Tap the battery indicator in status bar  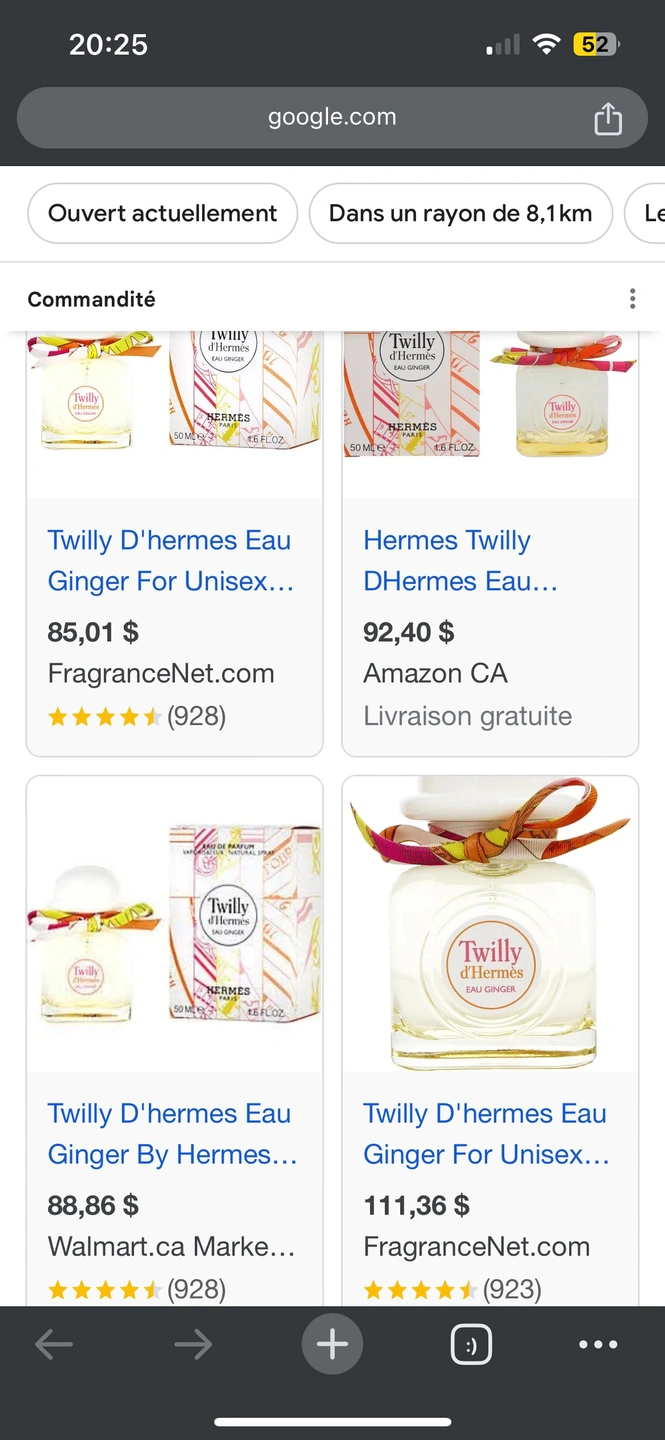tap(595, 44)
